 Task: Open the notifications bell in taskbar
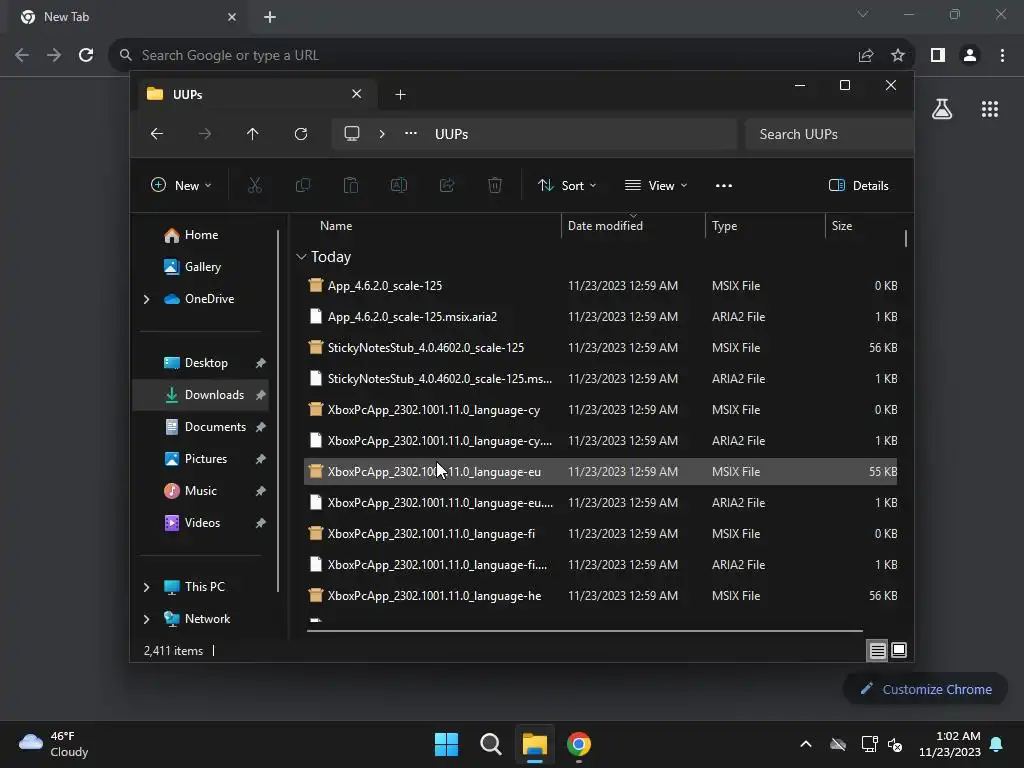[x=997, y=744]
